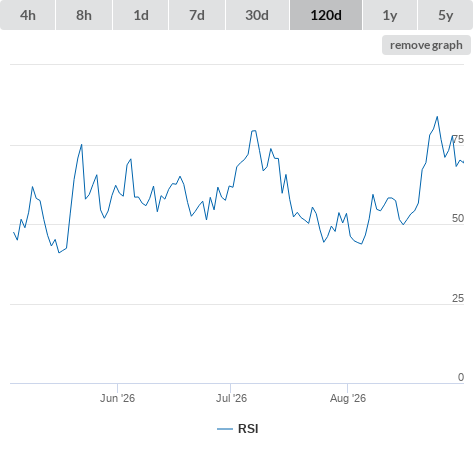Click the 50 y-axis label
474x455 pixels.
click(x=458, y=218)
